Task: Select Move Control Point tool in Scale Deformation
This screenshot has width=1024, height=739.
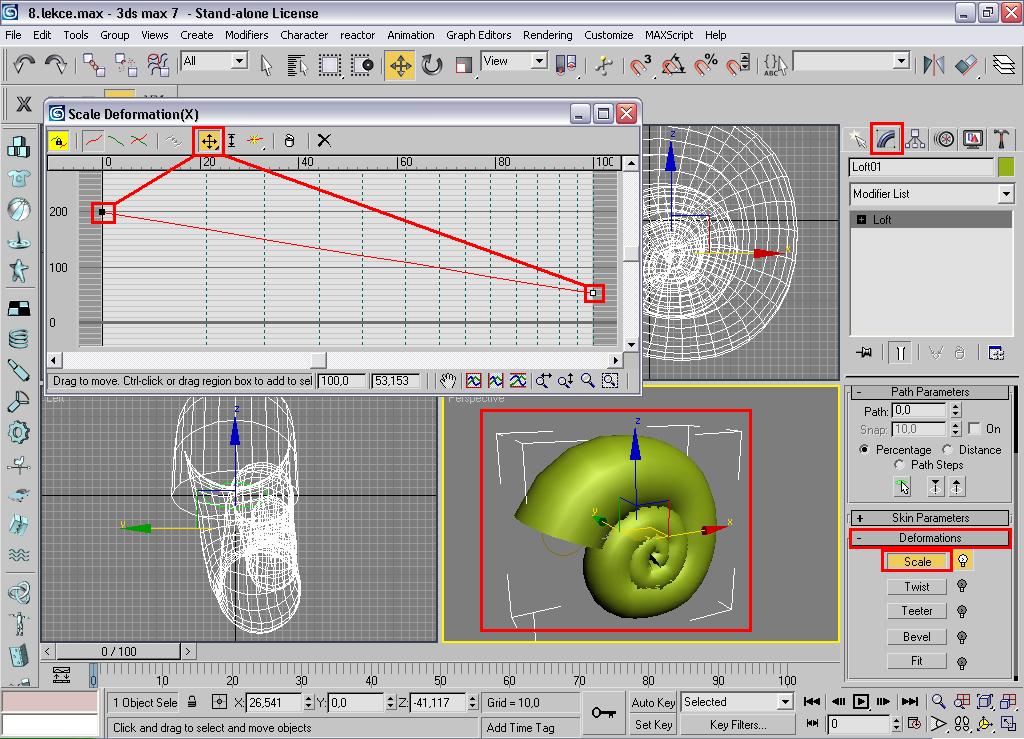Action: coord(209,140)
